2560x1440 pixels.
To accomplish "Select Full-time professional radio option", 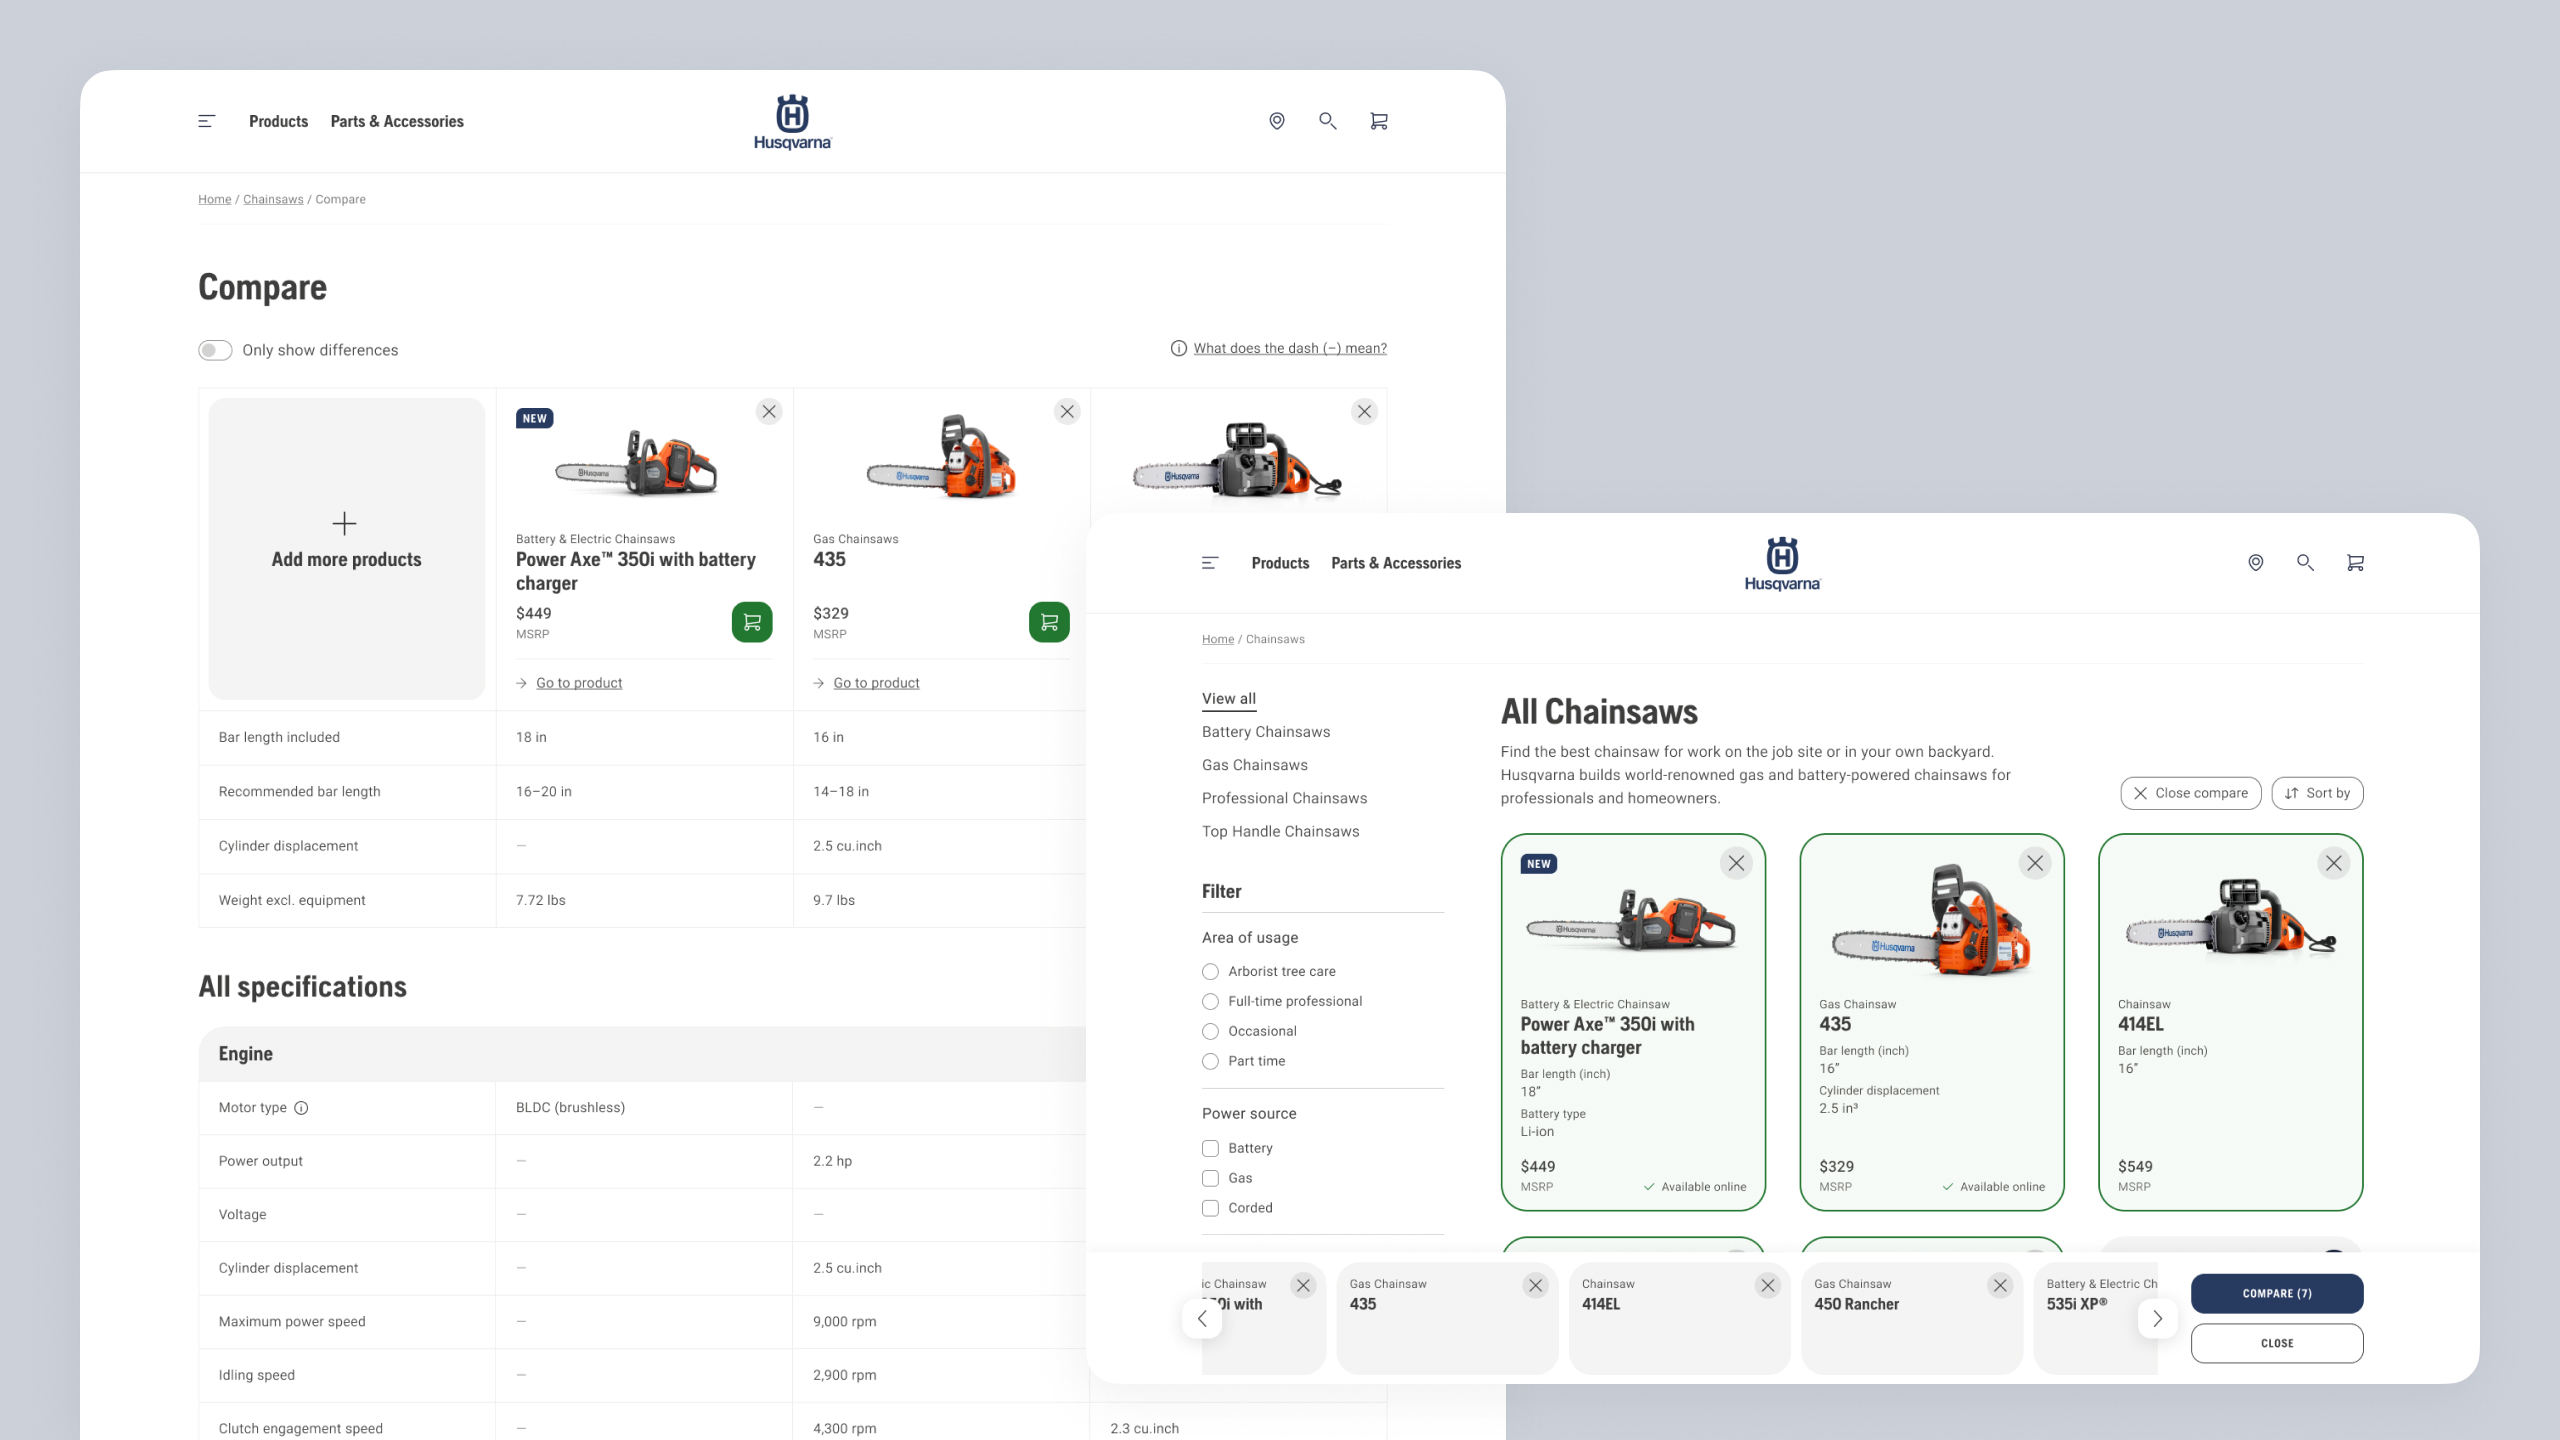I will (1210, 1001).
